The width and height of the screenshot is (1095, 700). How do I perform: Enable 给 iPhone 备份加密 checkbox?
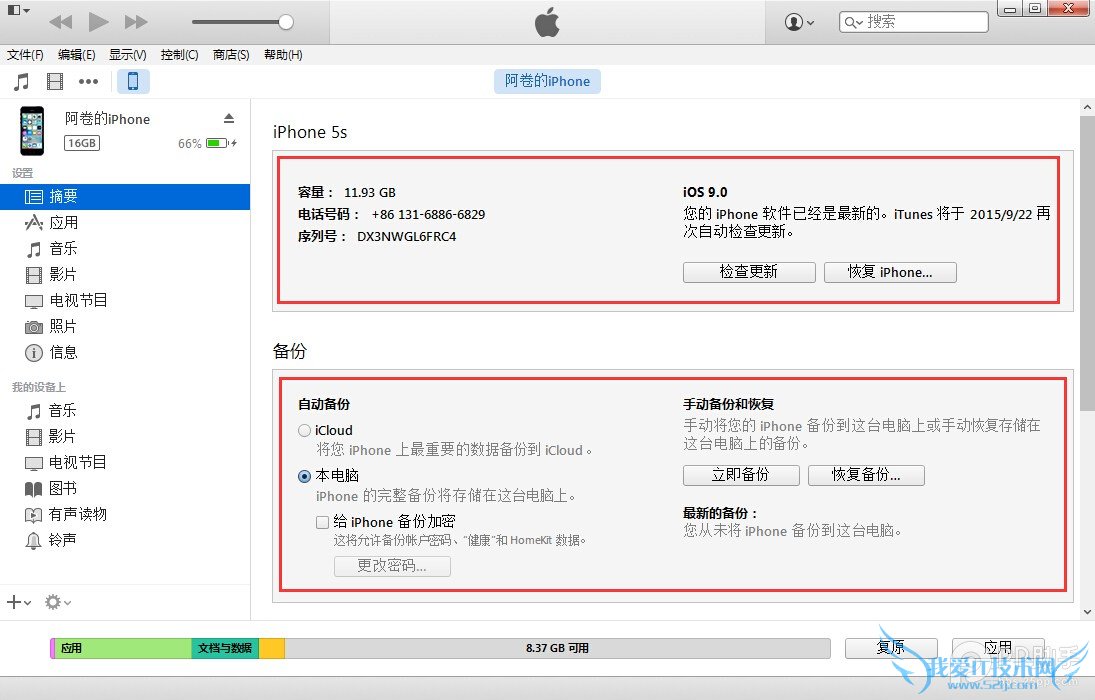pyautogui.click(x=322, y=522)
